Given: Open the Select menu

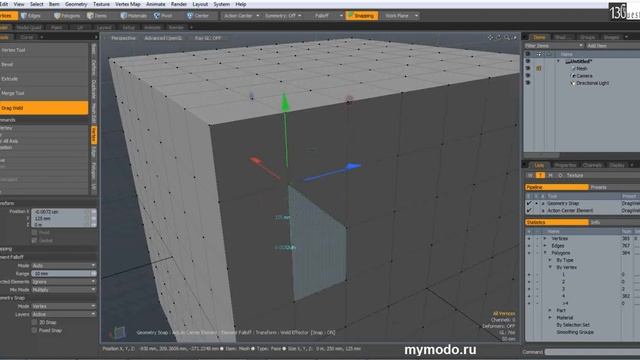Looking at the screenshot, I should point(36,4).
